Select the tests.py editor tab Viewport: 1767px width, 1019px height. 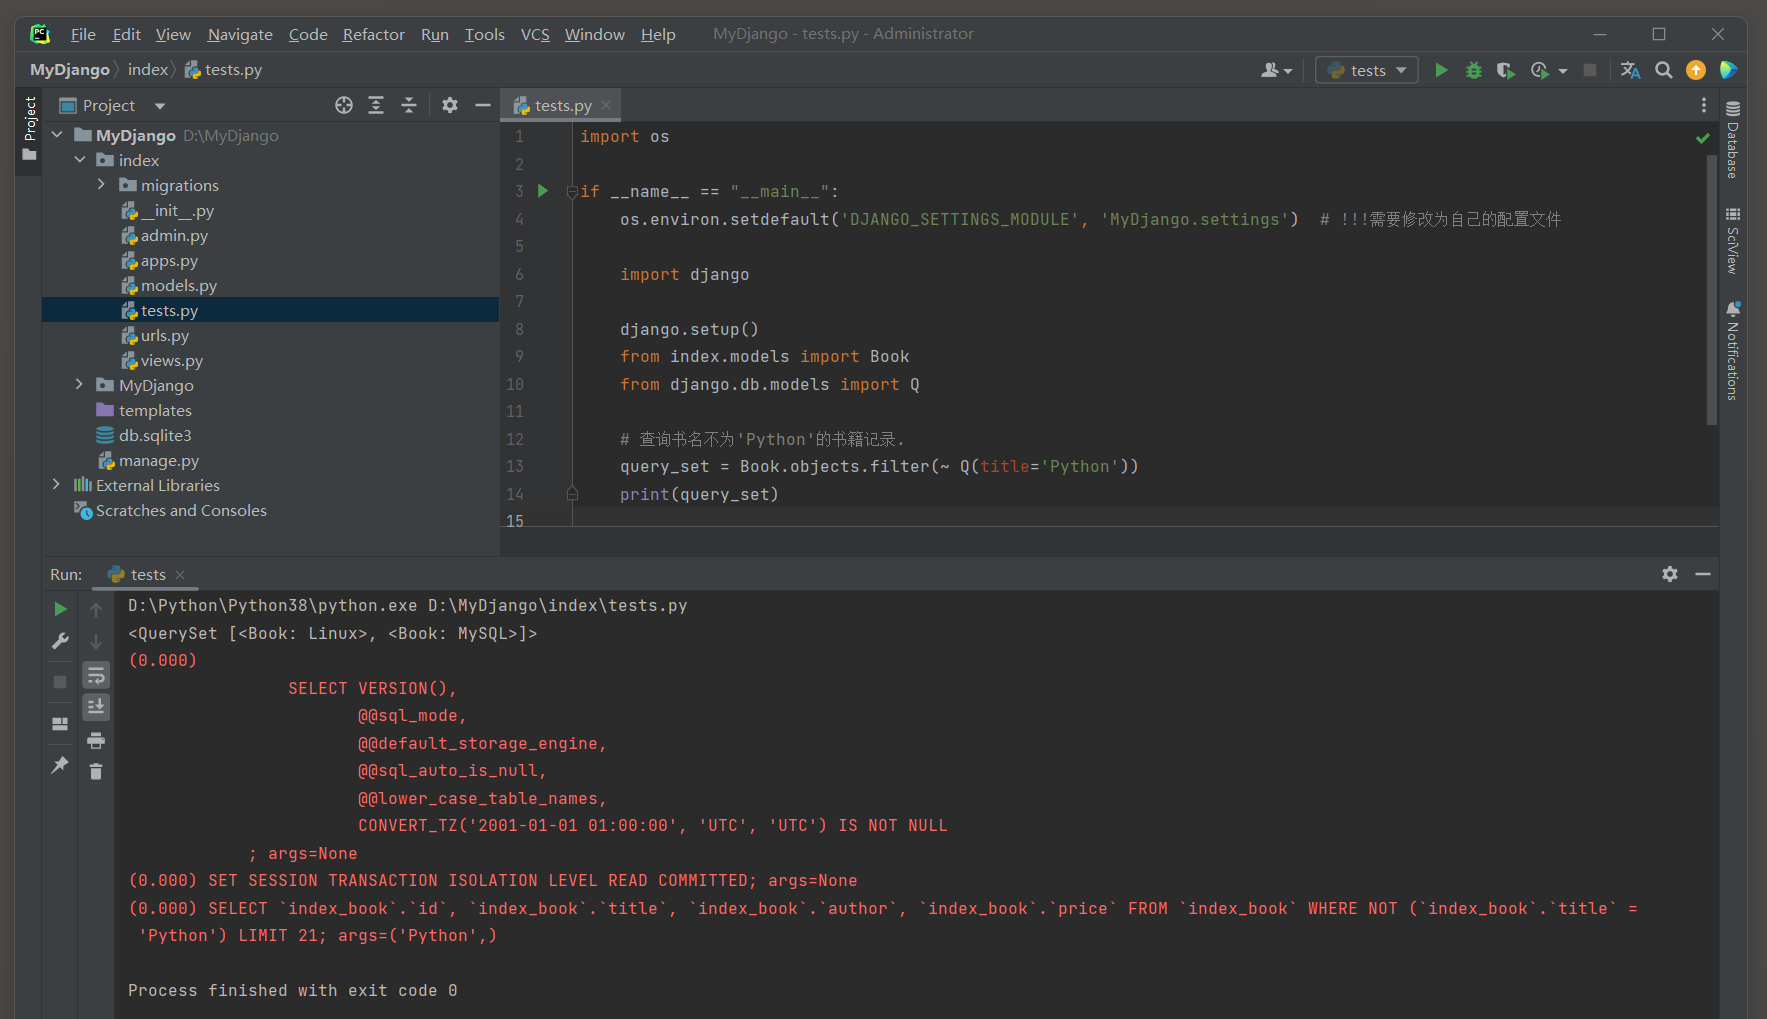[561, 105]
